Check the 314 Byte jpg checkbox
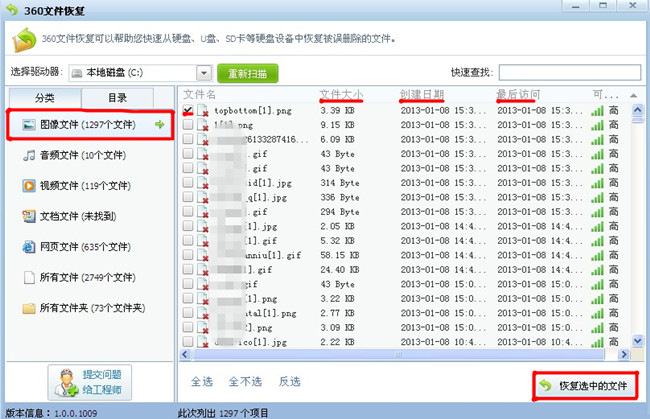 (188, 182)
